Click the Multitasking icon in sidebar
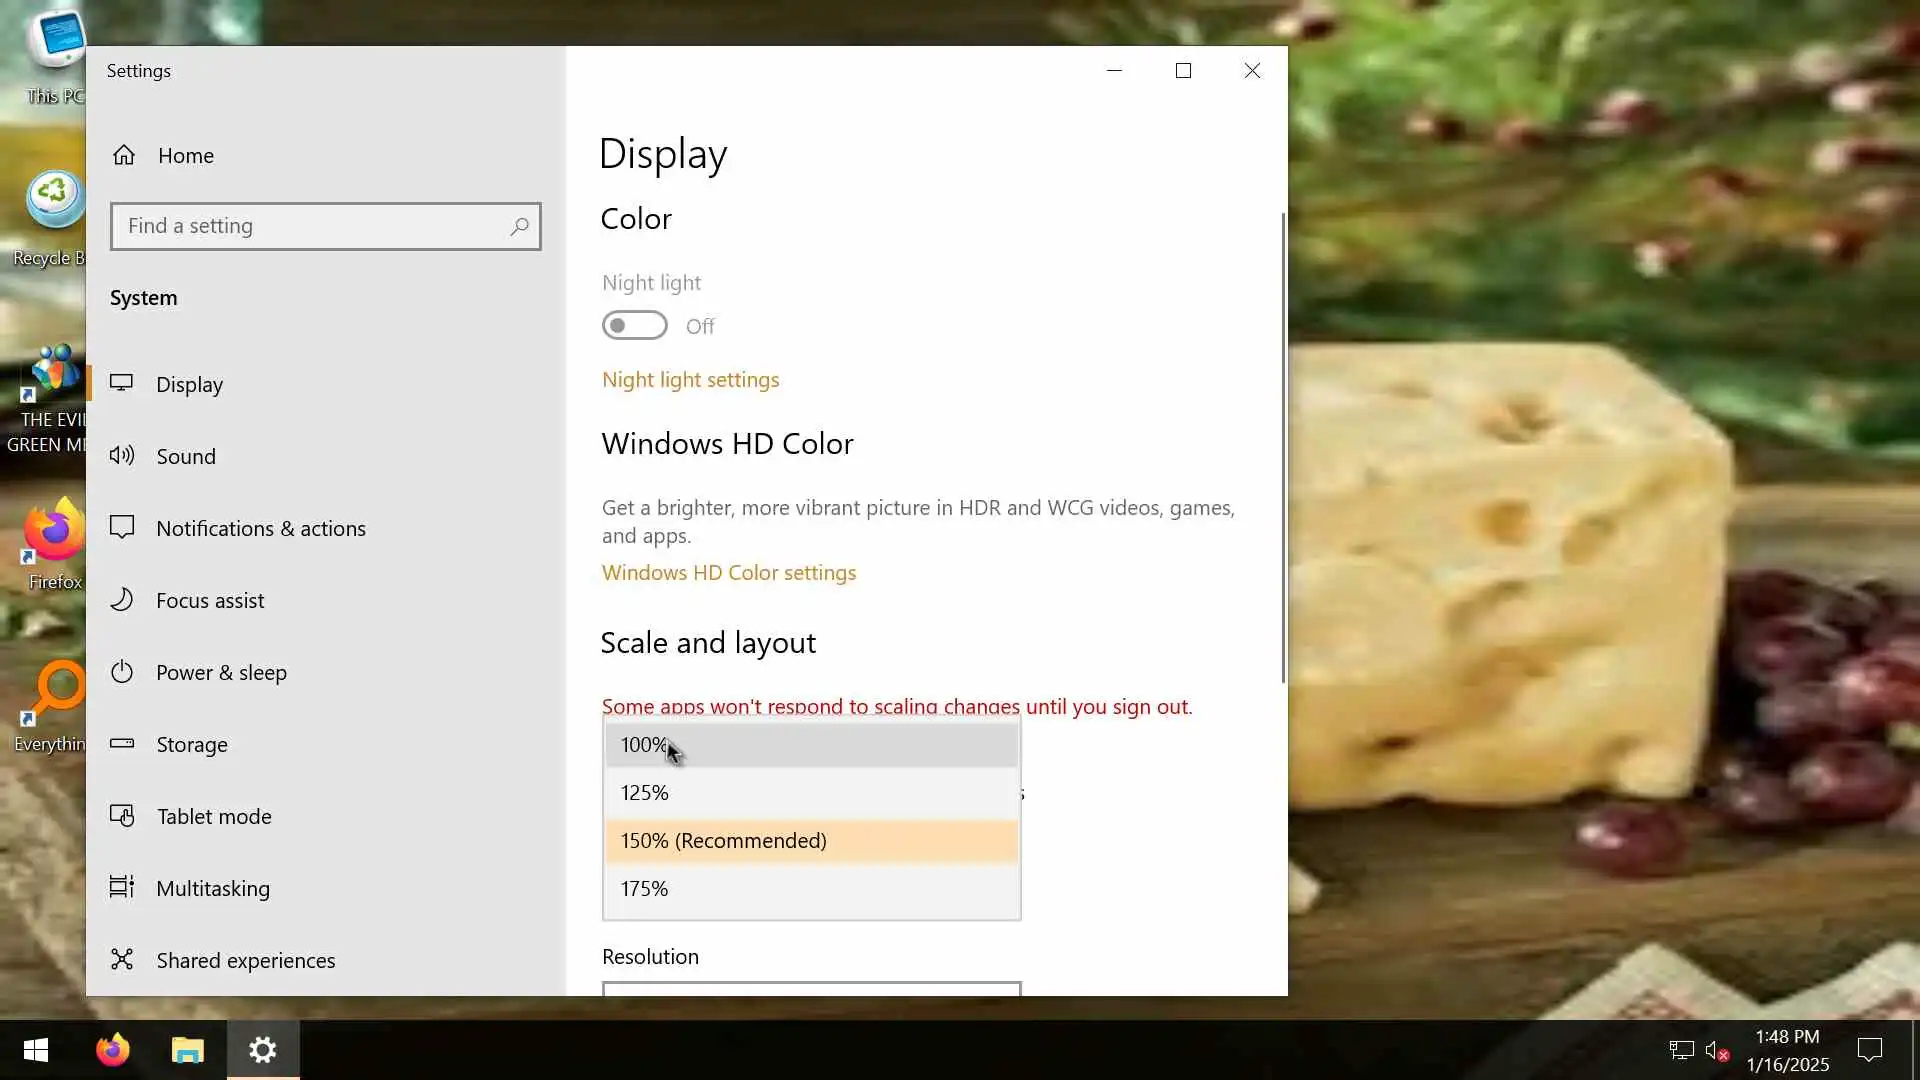This screenshot has width=1920, height=1080. pyautogui.click(x=122, y=888)
